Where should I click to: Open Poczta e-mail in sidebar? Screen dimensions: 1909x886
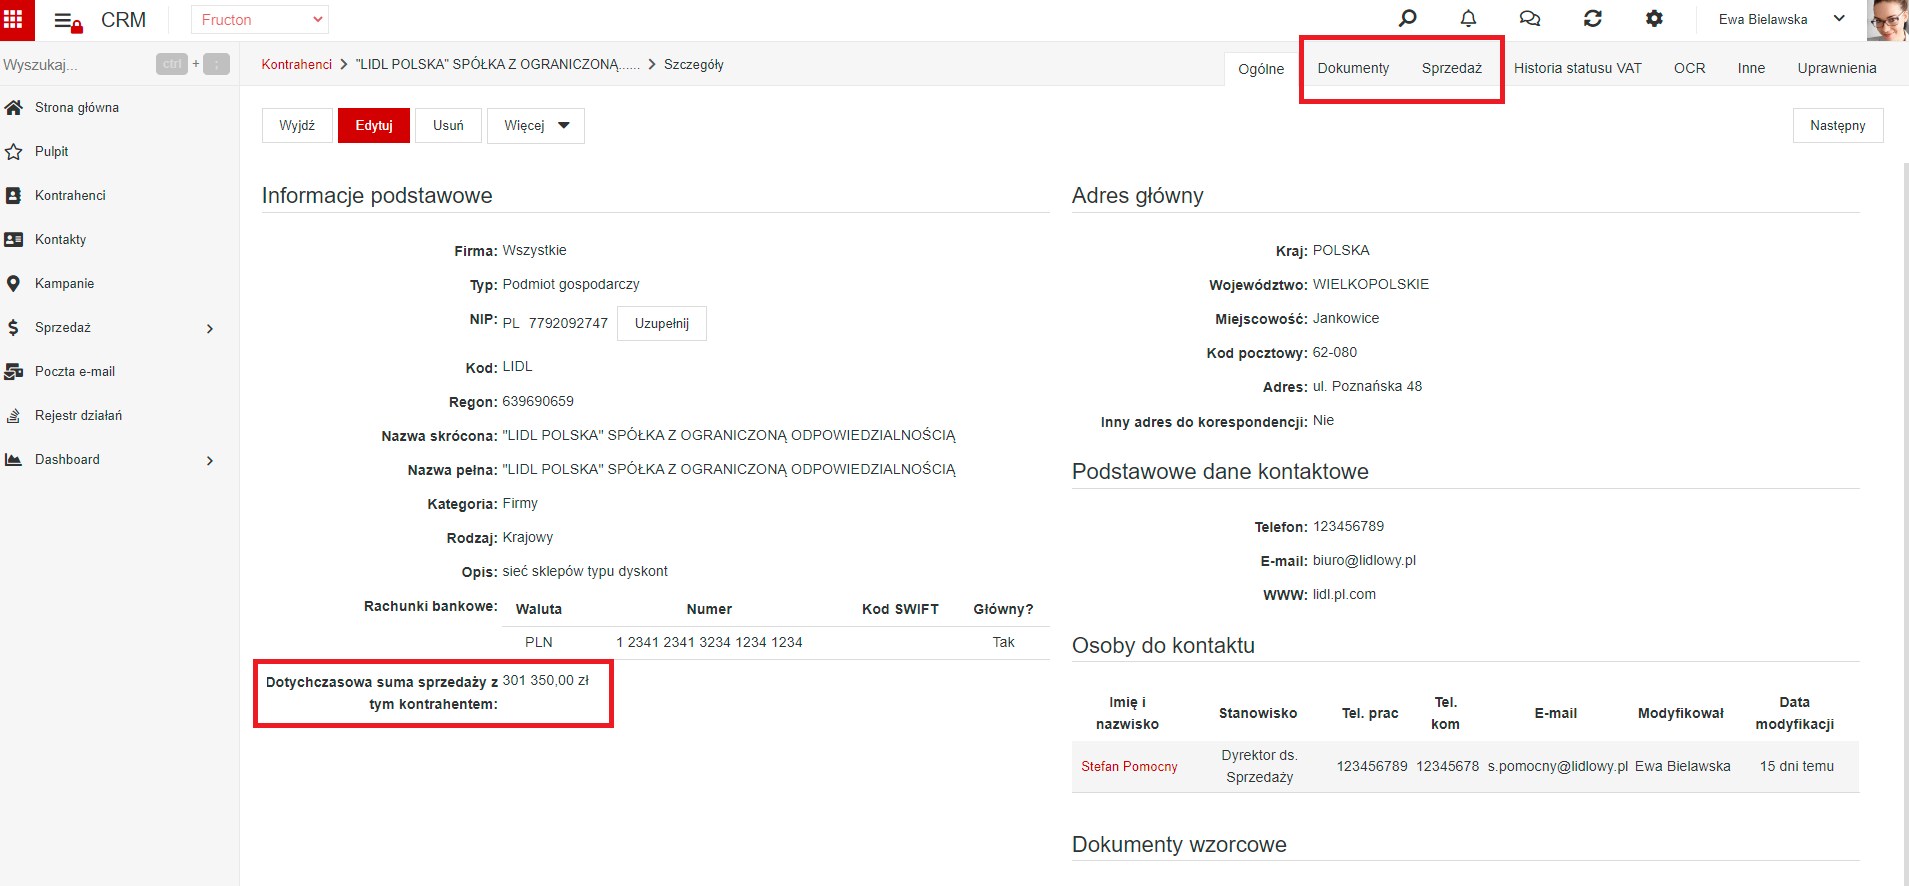tap(75, 371)
